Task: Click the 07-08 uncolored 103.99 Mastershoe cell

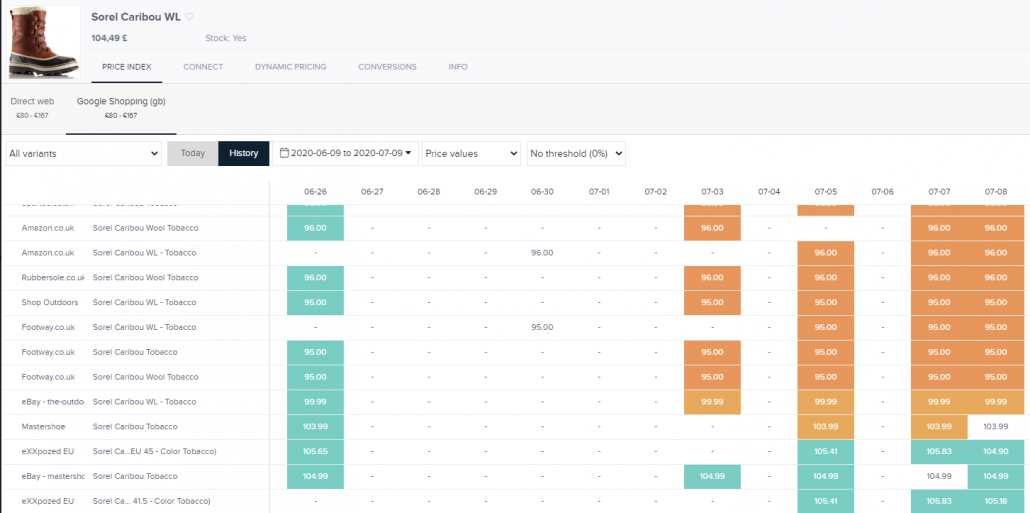Action: click(996, 426)
